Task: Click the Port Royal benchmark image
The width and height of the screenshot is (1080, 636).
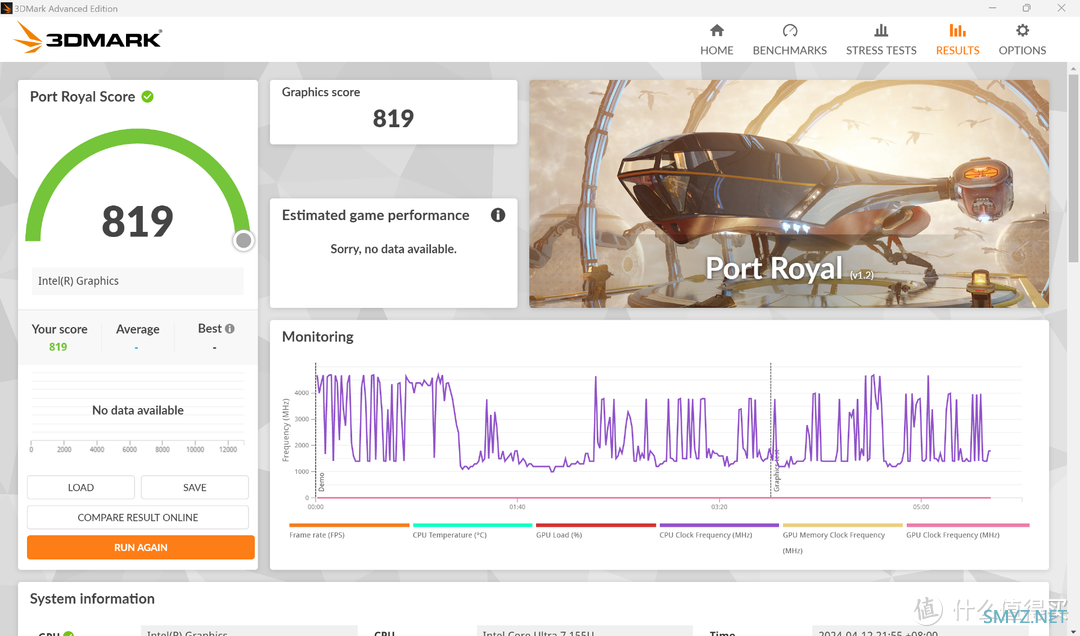Action: coord(789,194)
